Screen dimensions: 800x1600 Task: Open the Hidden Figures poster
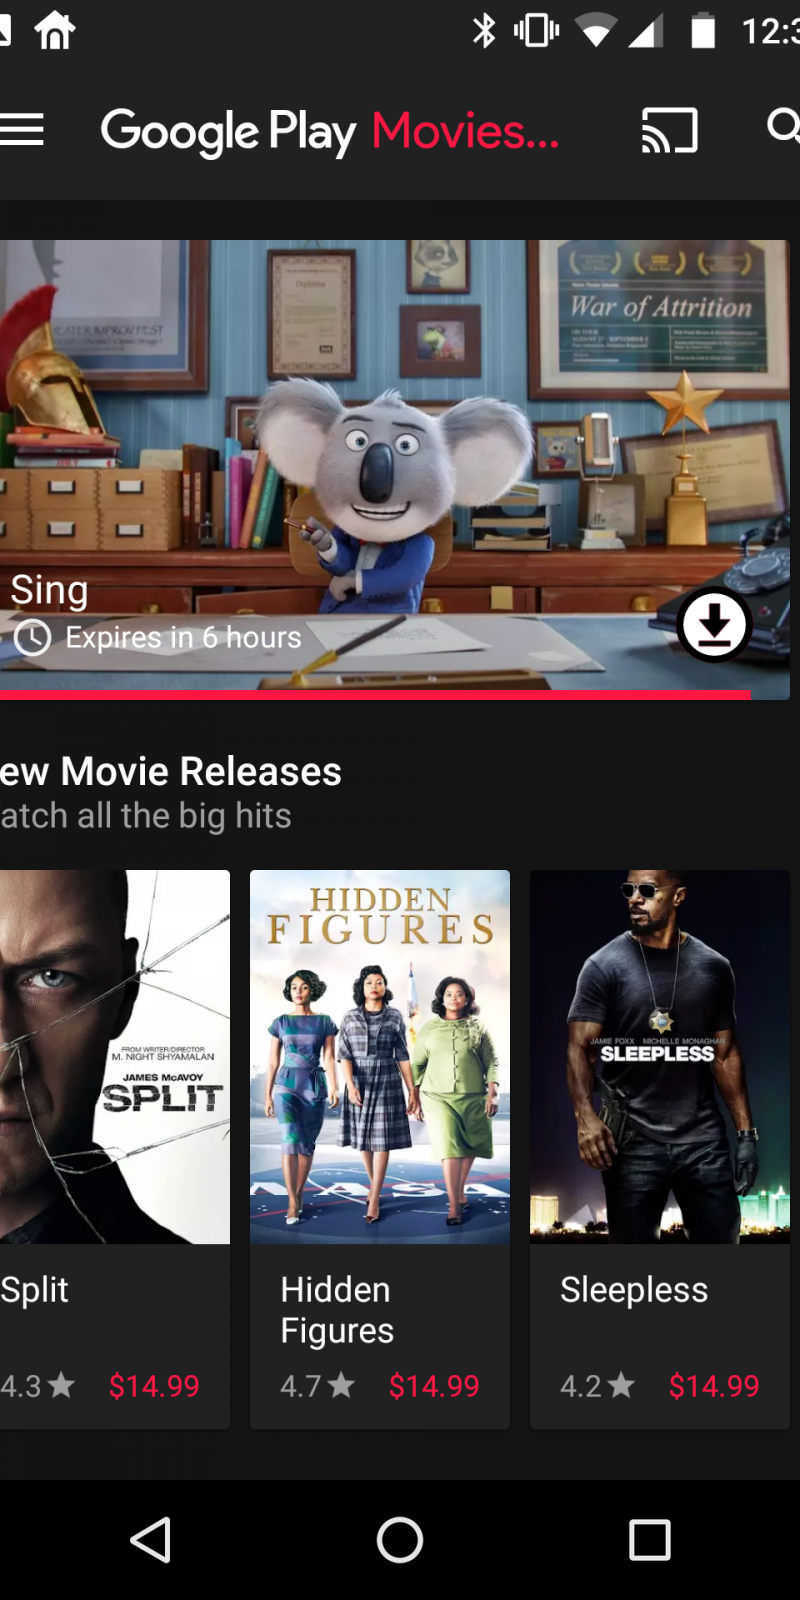pos(380,1057)
